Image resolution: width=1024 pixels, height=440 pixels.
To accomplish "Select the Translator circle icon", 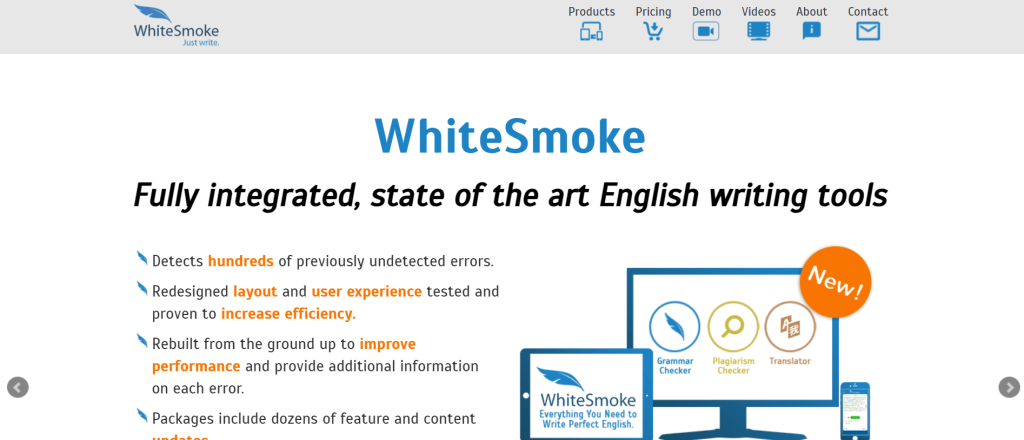I will click(790, 326).
